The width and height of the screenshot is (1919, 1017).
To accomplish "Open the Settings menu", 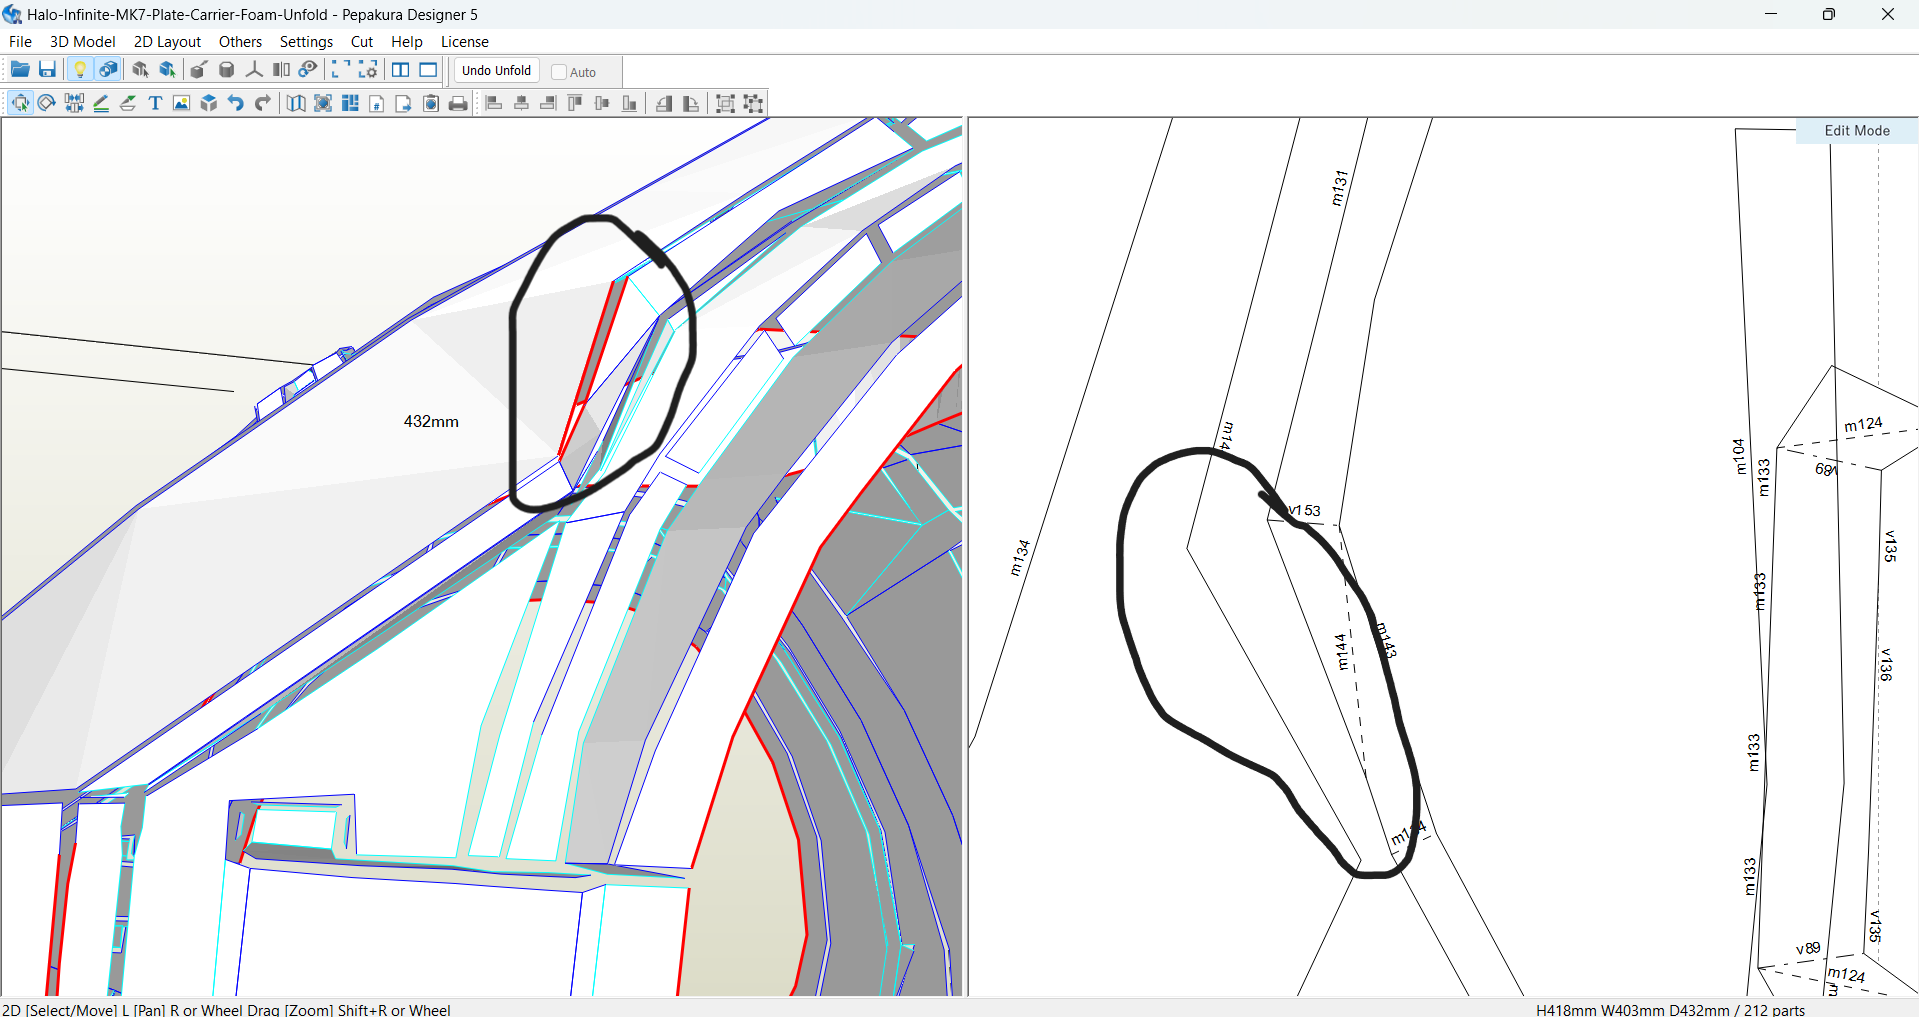I will [306, 42].
